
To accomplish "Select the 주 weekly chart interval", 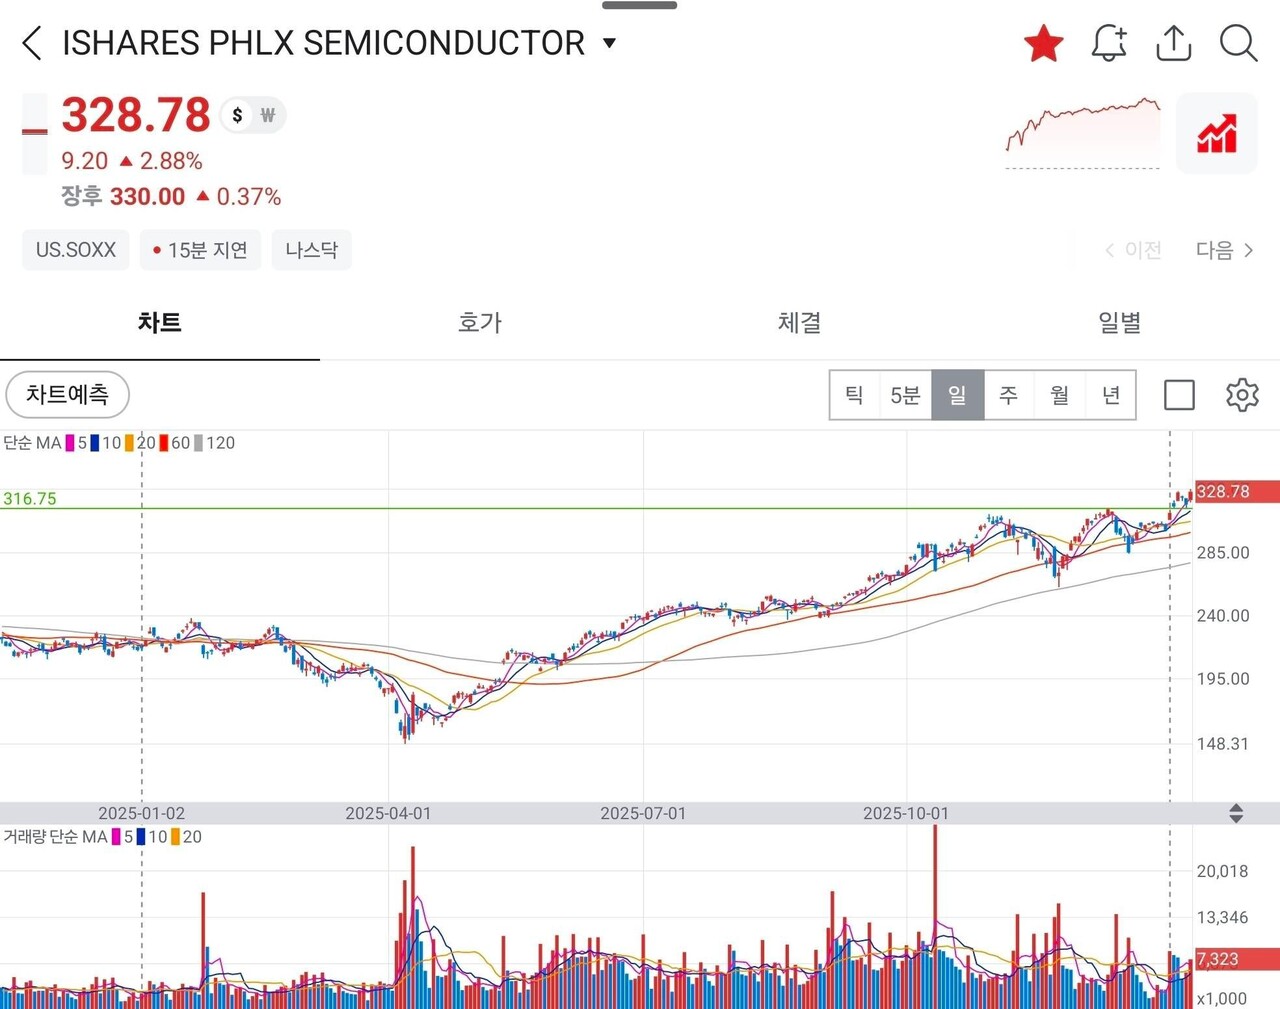I will pyautogui.click(x=1008, y=395).
